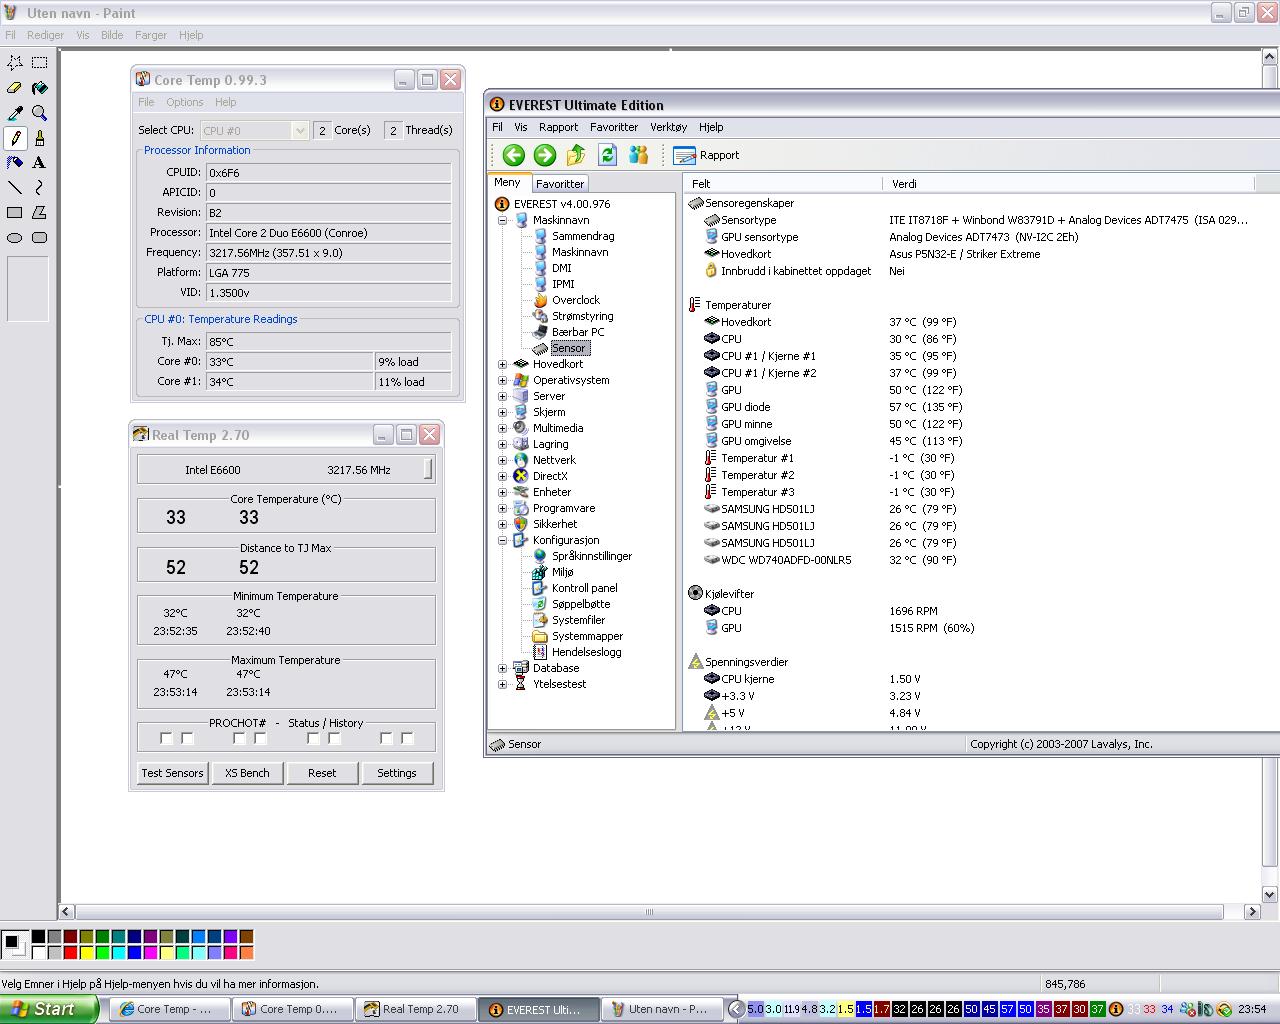Click the EVEREST tray info icon

[1116, 1009]
